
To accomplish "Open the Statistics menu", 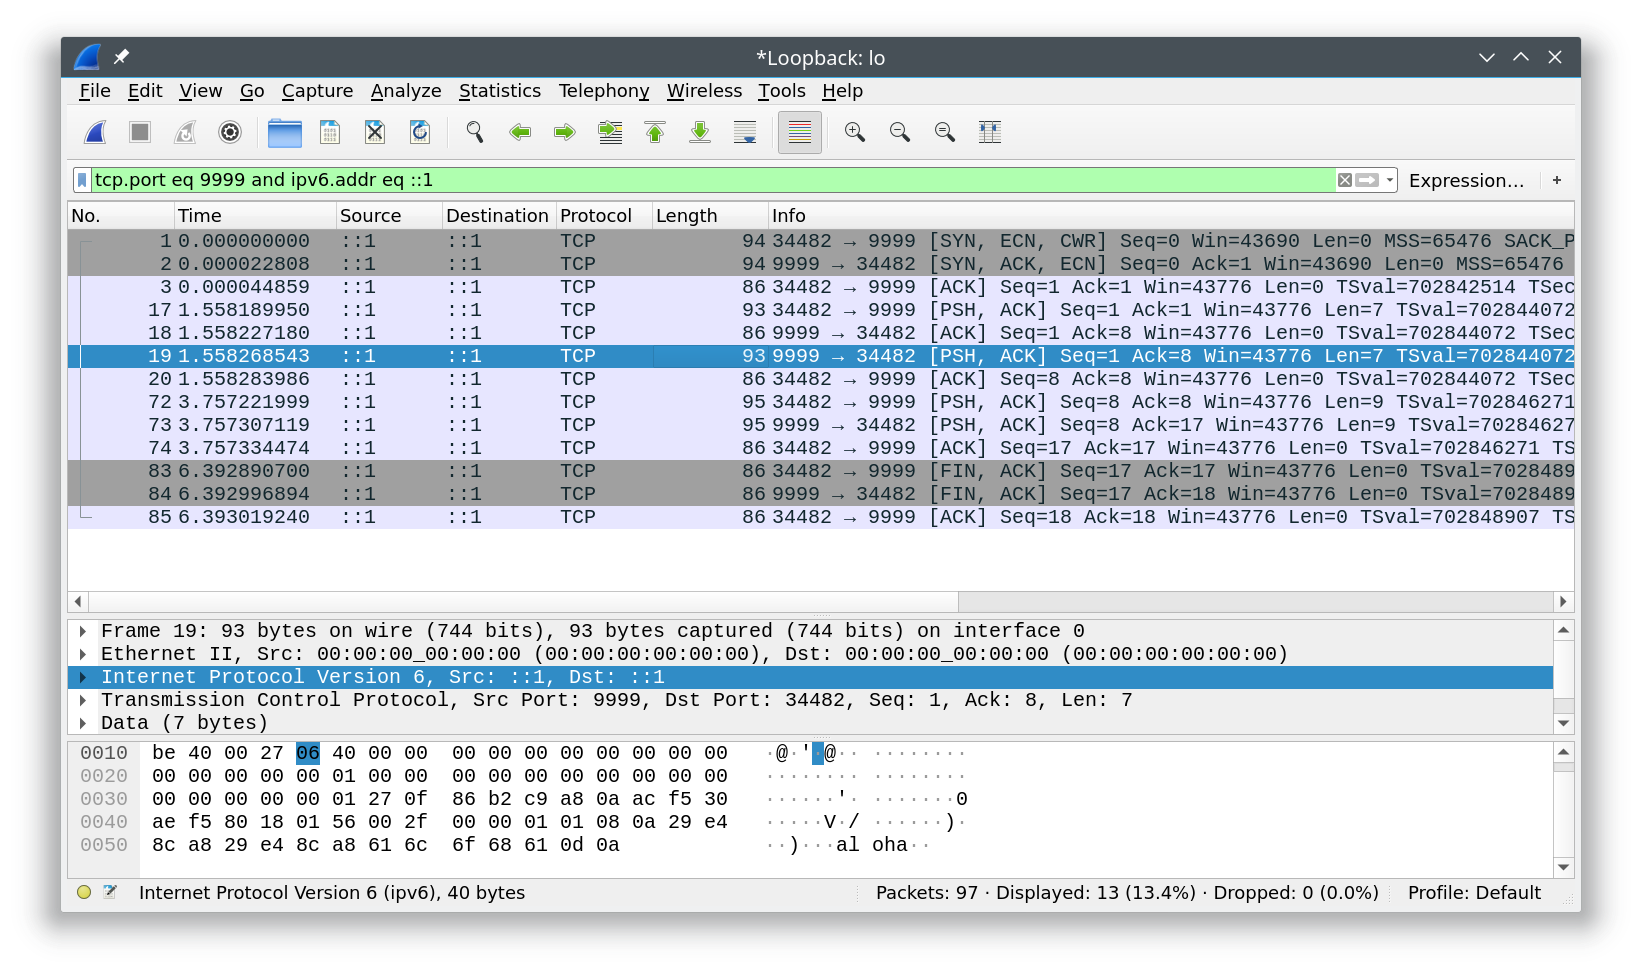I will click(500, 91).
